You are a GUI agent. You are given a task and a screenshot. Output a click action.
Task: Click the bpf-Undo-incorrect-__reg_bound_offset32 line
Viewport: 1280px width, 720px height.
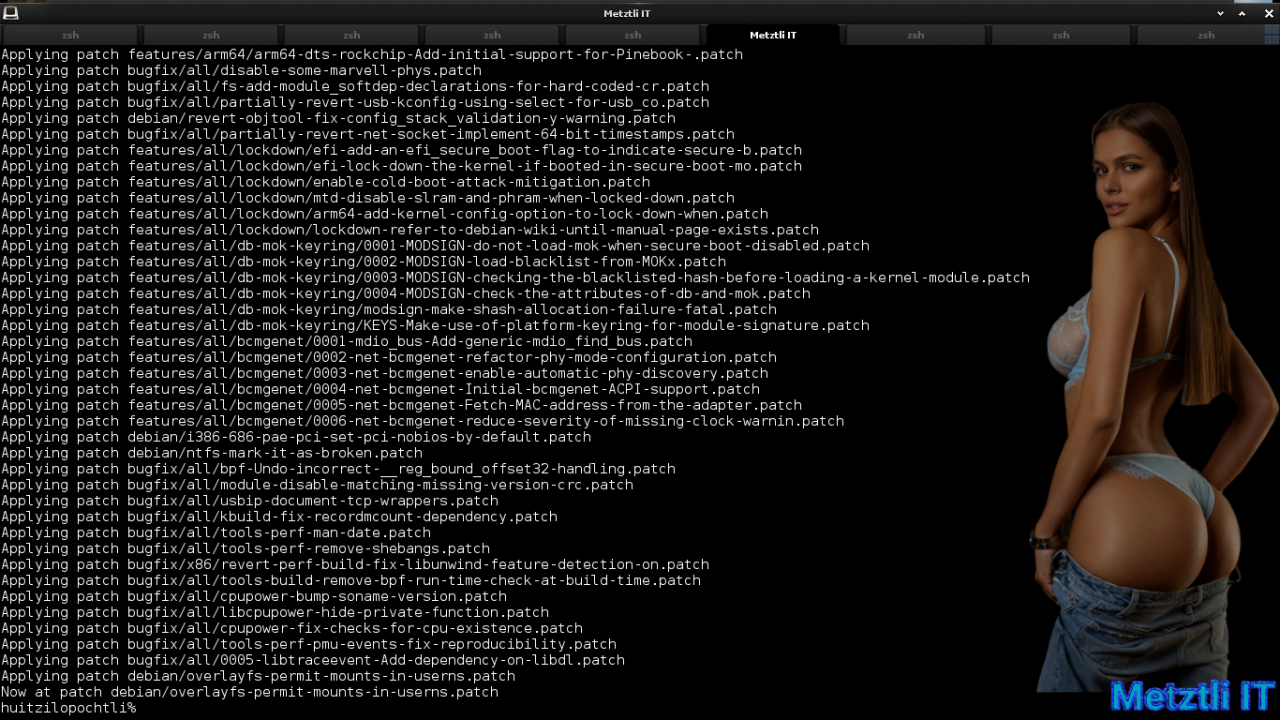point(338,469)
